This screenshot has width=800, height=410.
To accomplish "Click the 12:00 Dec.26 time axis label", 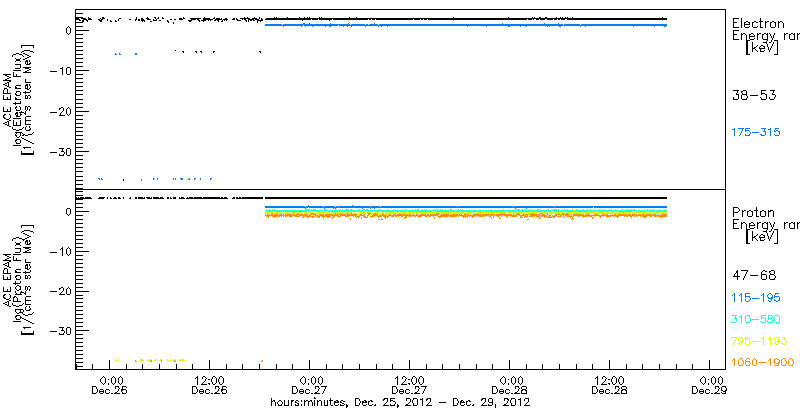I will [209, 386].
